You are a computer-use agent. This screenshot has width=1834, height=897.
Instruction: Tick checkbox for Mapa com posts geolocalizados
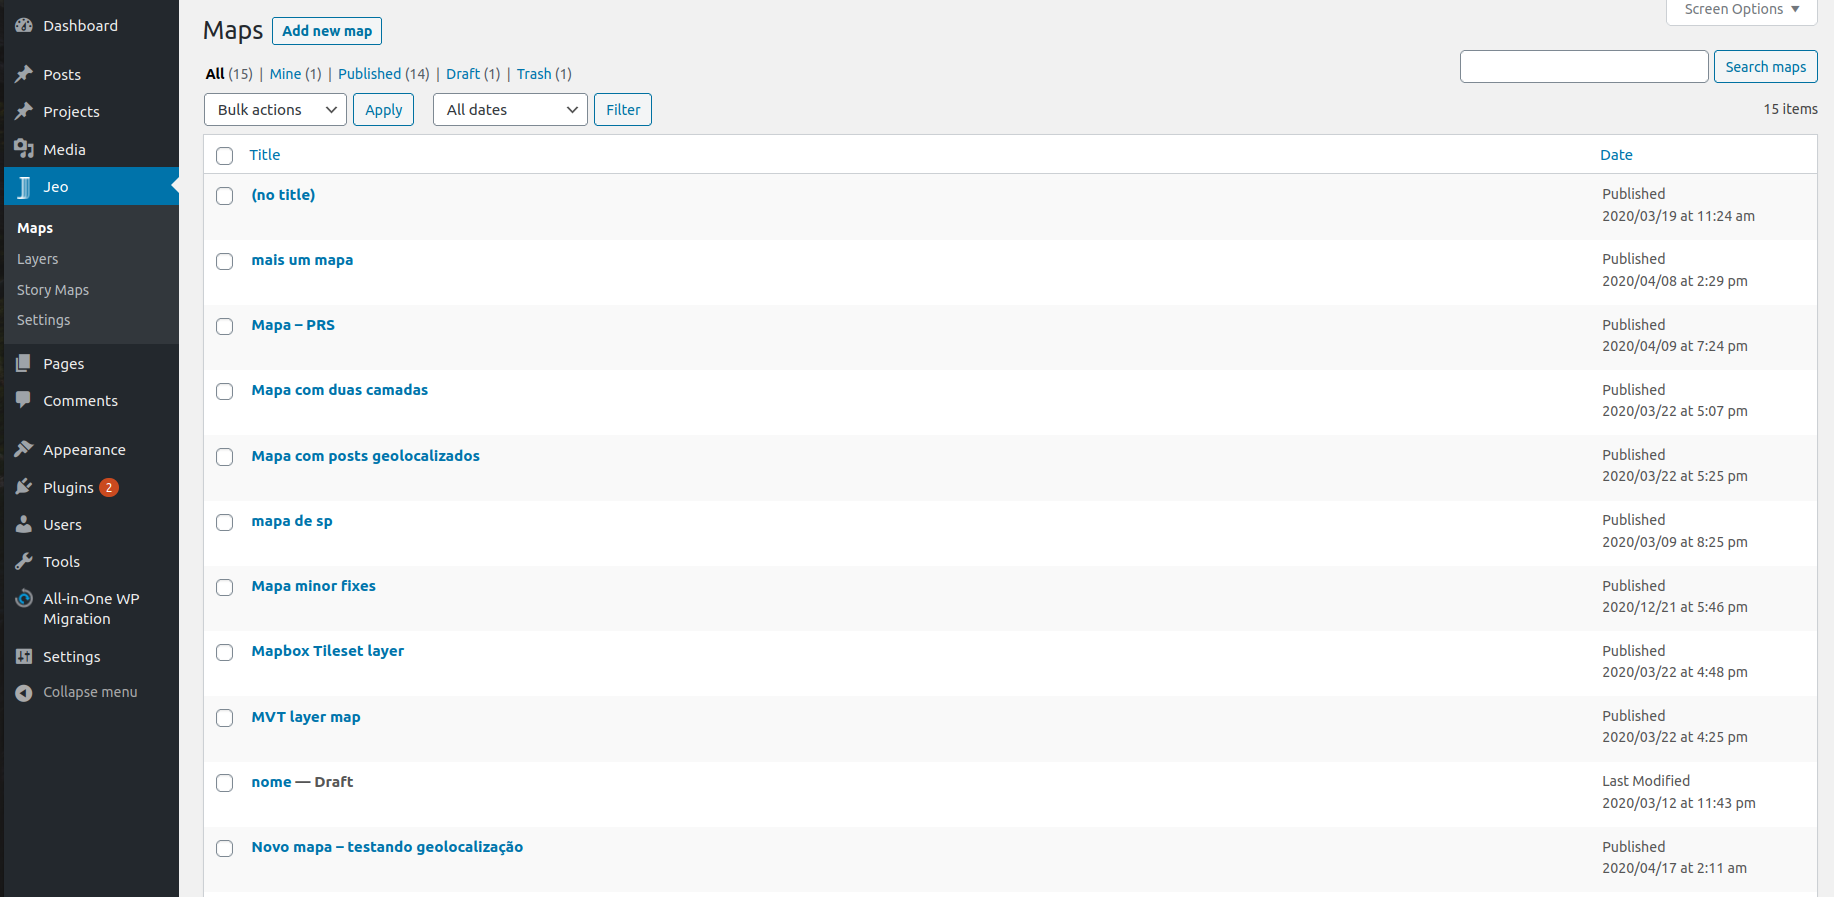point(225,457)
